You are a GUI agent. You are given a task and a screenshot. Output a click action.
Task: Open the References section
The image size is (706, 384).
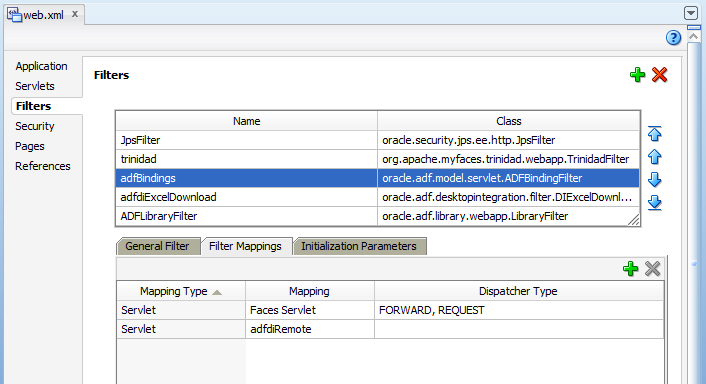coord(43,166)
